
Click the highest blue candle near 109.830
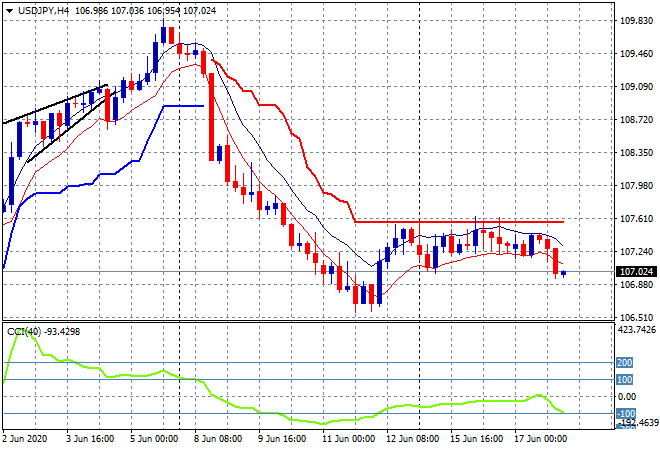(x=164, y=35)
